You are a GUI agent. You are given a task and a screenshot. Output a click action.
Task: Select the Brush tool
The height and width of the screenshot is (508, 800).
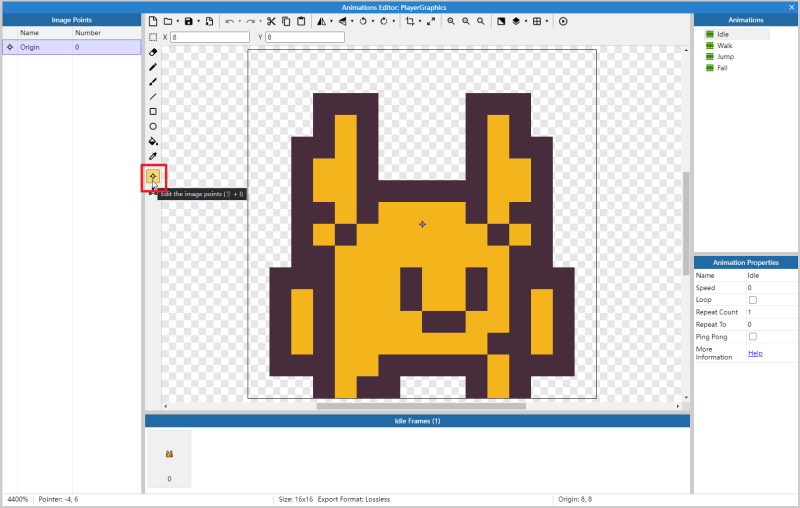153,82
